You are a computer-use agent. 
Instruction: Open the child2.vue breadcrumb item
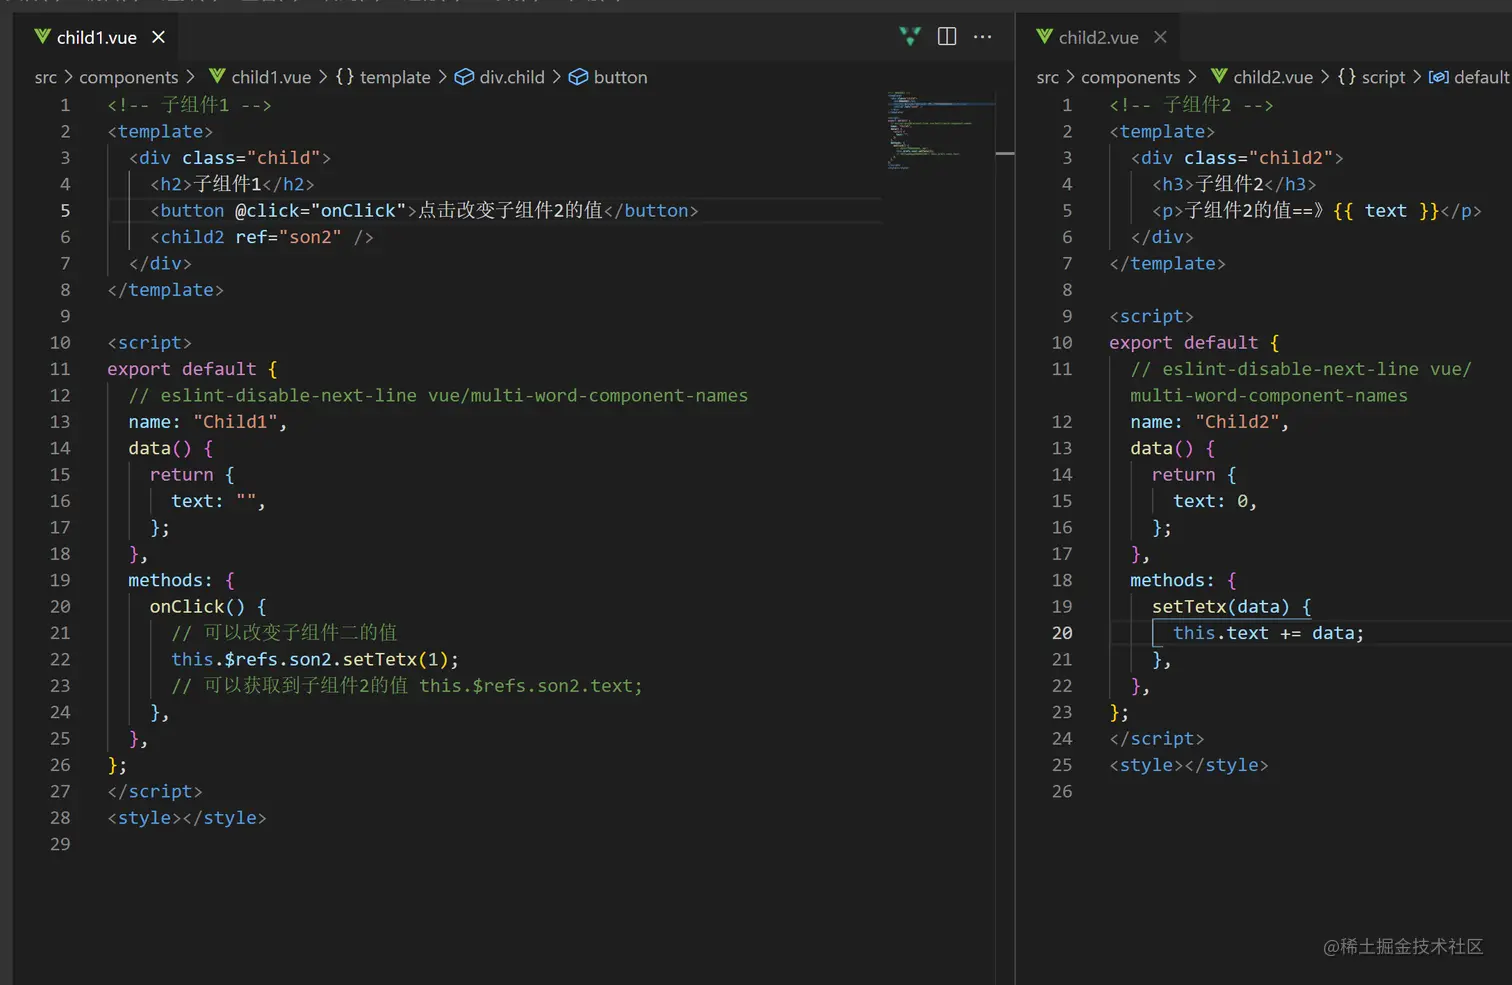[1262, 77]
